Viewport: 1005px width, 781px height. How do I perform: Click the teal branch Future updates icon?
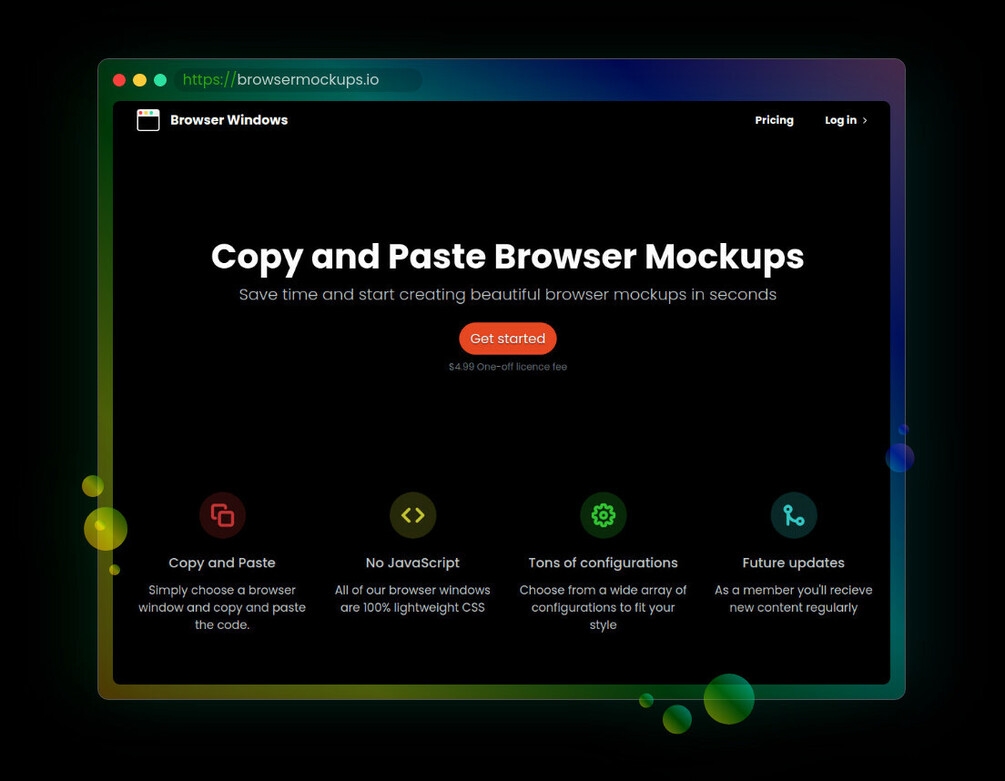[793, 515]
